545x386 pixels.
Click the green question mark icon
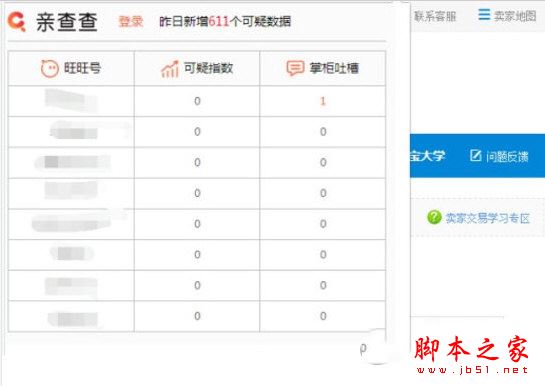(x=434, y=217)
